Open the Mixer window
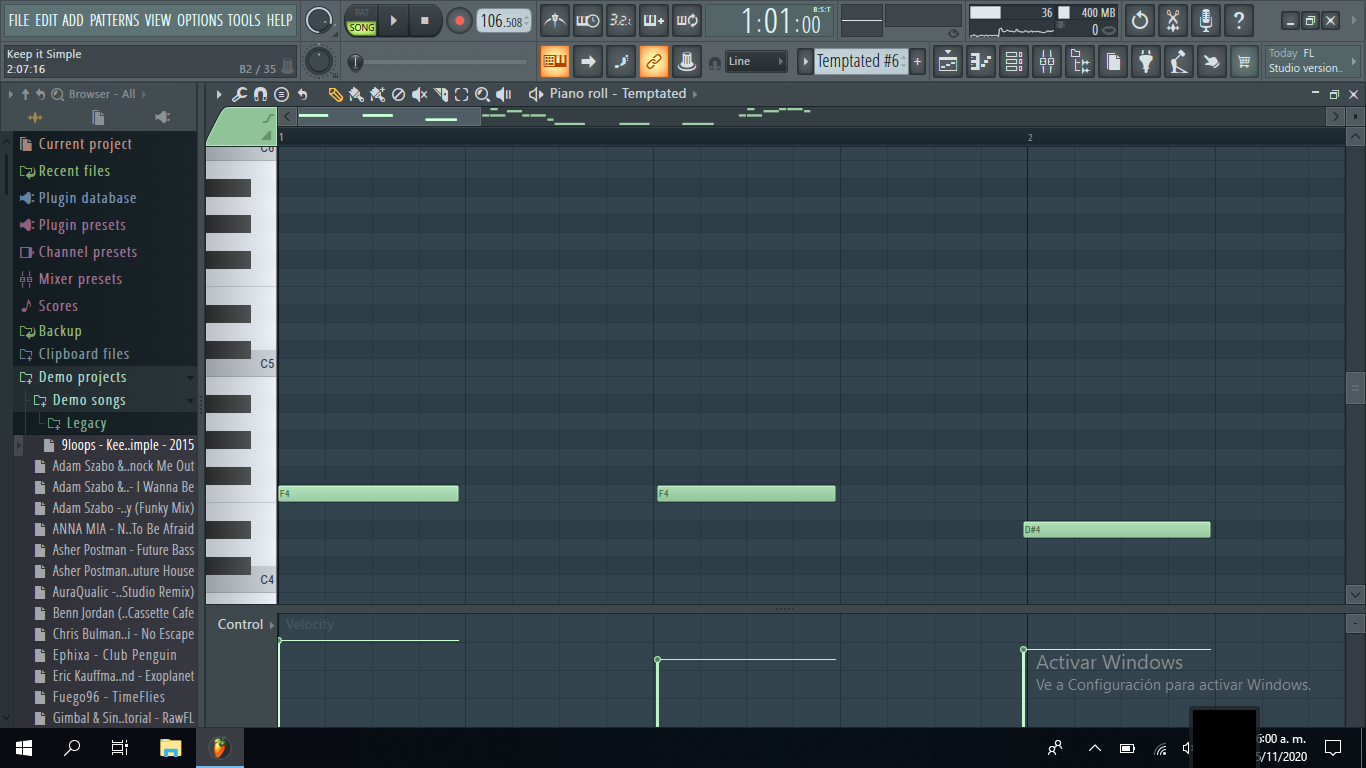1366x768 pixels. coord(1047,61)
